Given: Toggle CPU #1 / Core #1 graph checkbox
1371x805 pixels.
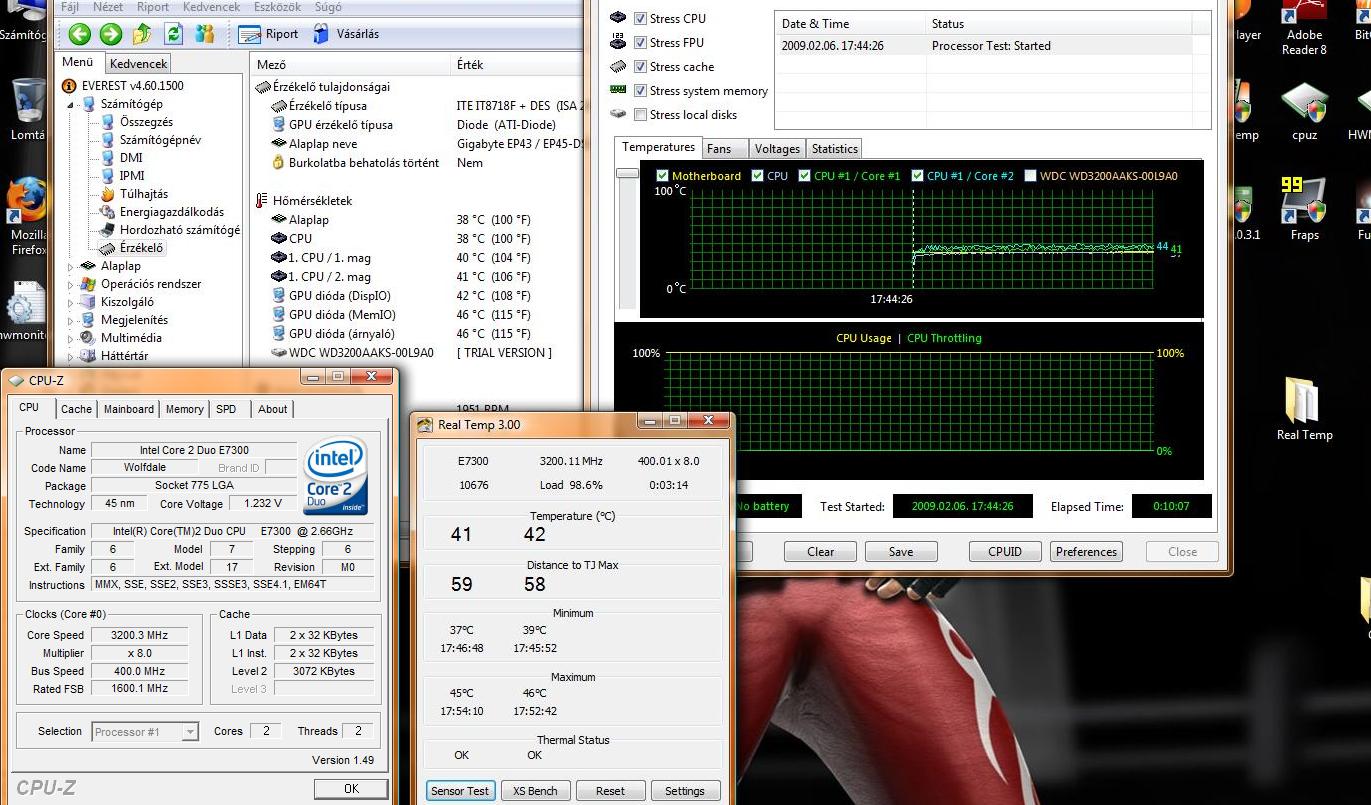Looking at the screenshot, I should (804, 176).
